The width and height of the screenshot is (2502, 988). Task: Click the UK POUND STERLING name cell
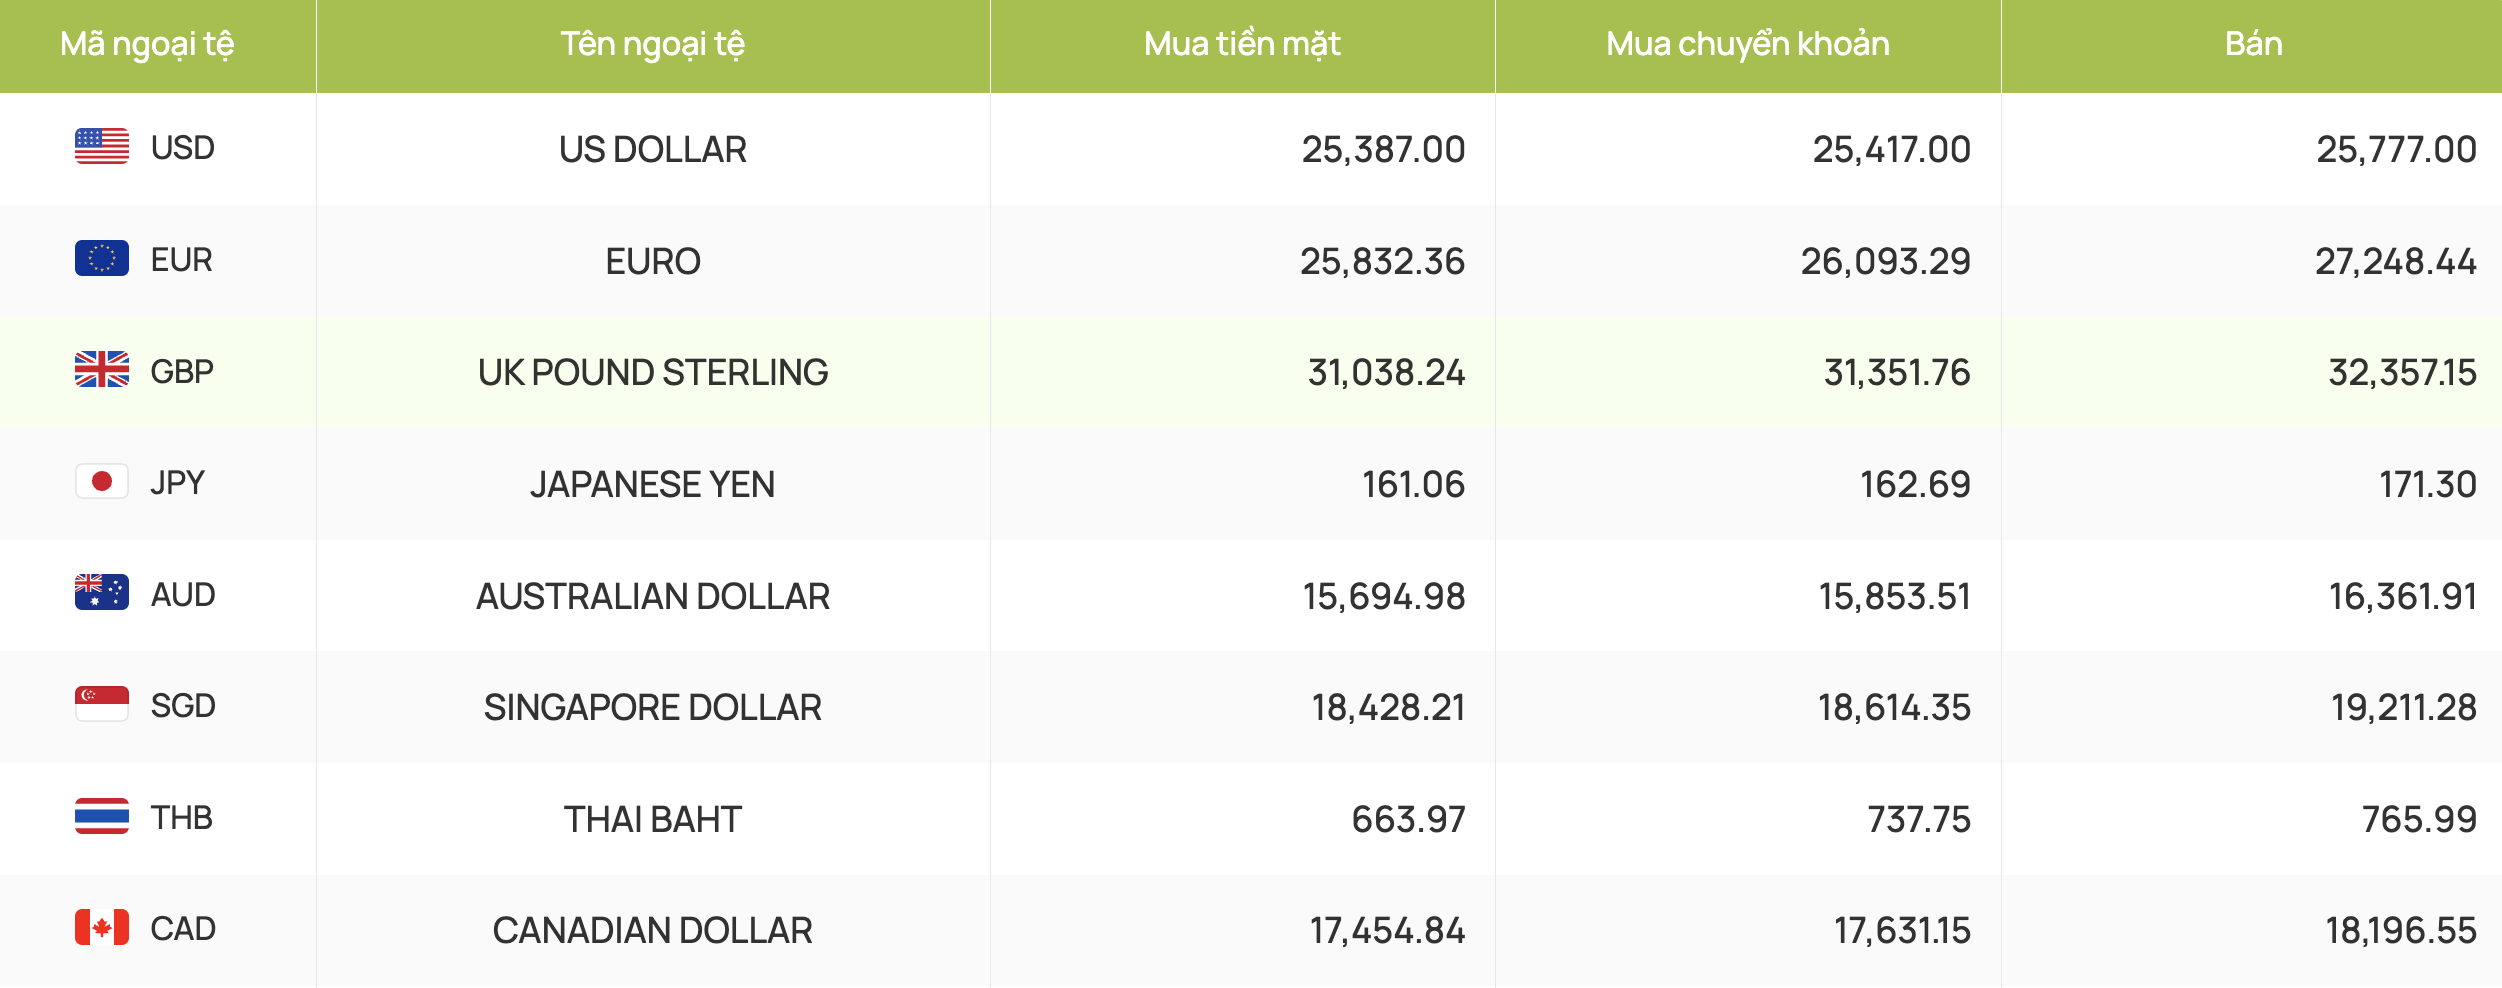pos(653,372)
